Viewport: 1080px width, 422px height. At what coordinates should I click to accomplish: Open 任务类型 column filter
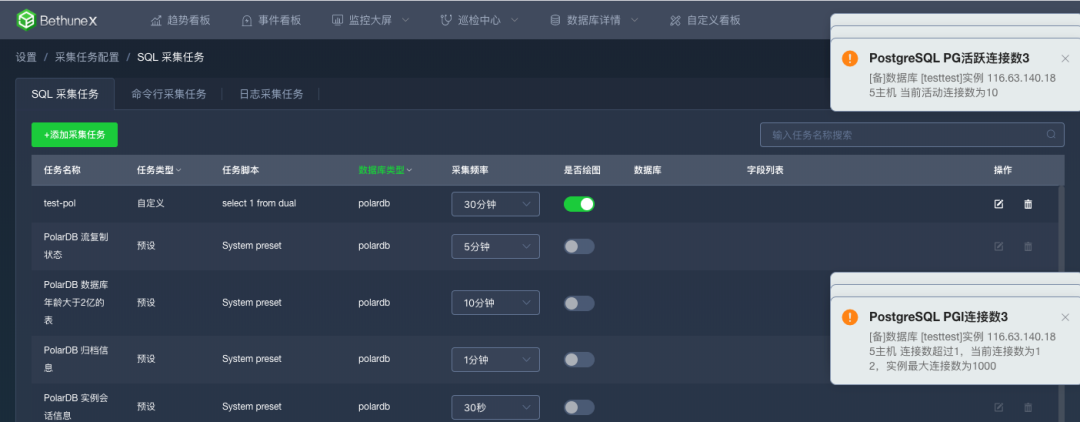click(x=179, y=170)
